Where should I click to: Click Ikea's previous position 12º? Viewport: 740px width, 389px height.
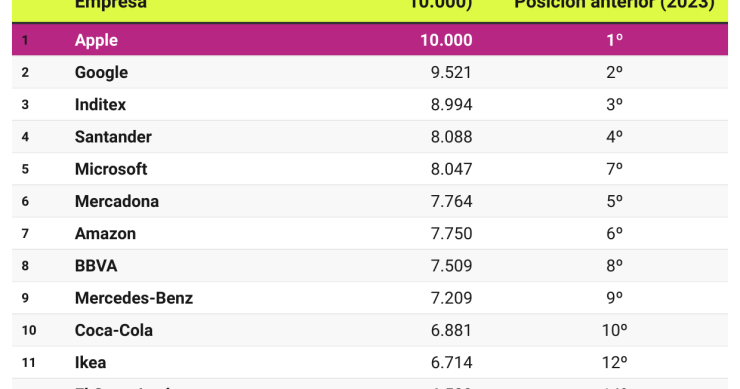click(614, 363)
